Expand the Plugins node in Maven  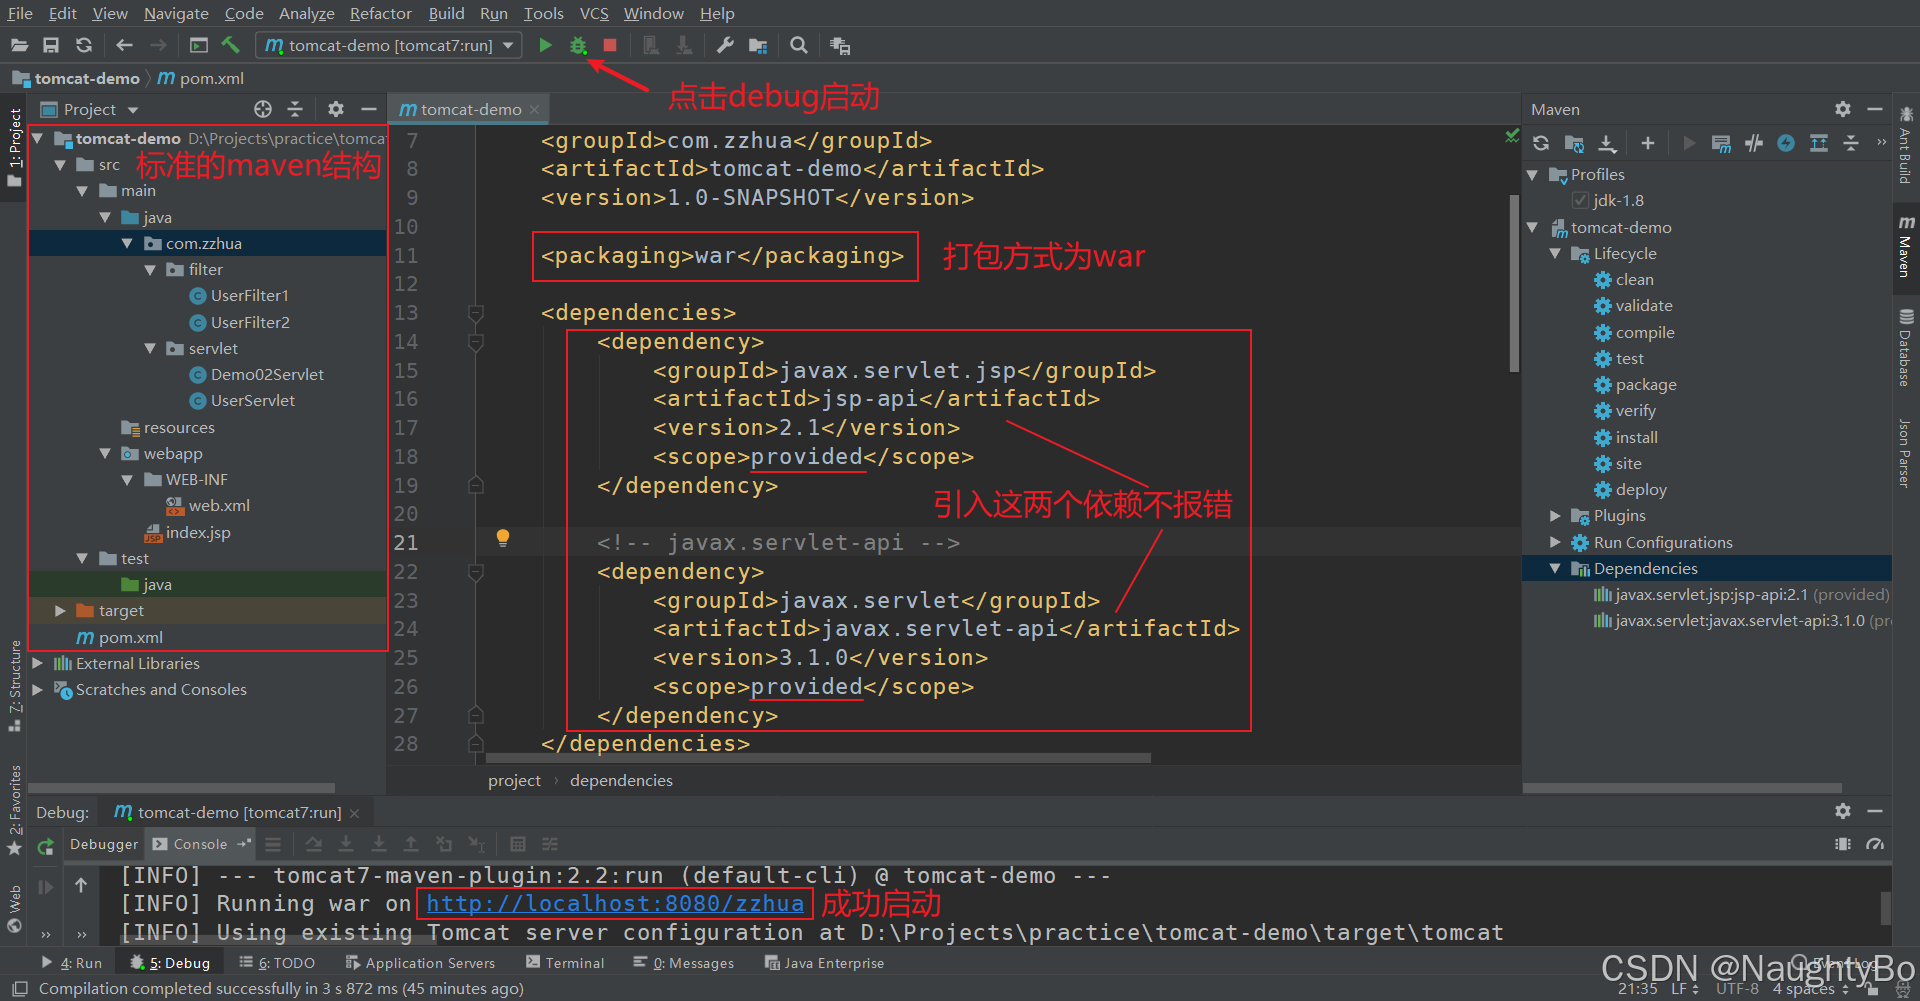click(x=1555, y=515)
